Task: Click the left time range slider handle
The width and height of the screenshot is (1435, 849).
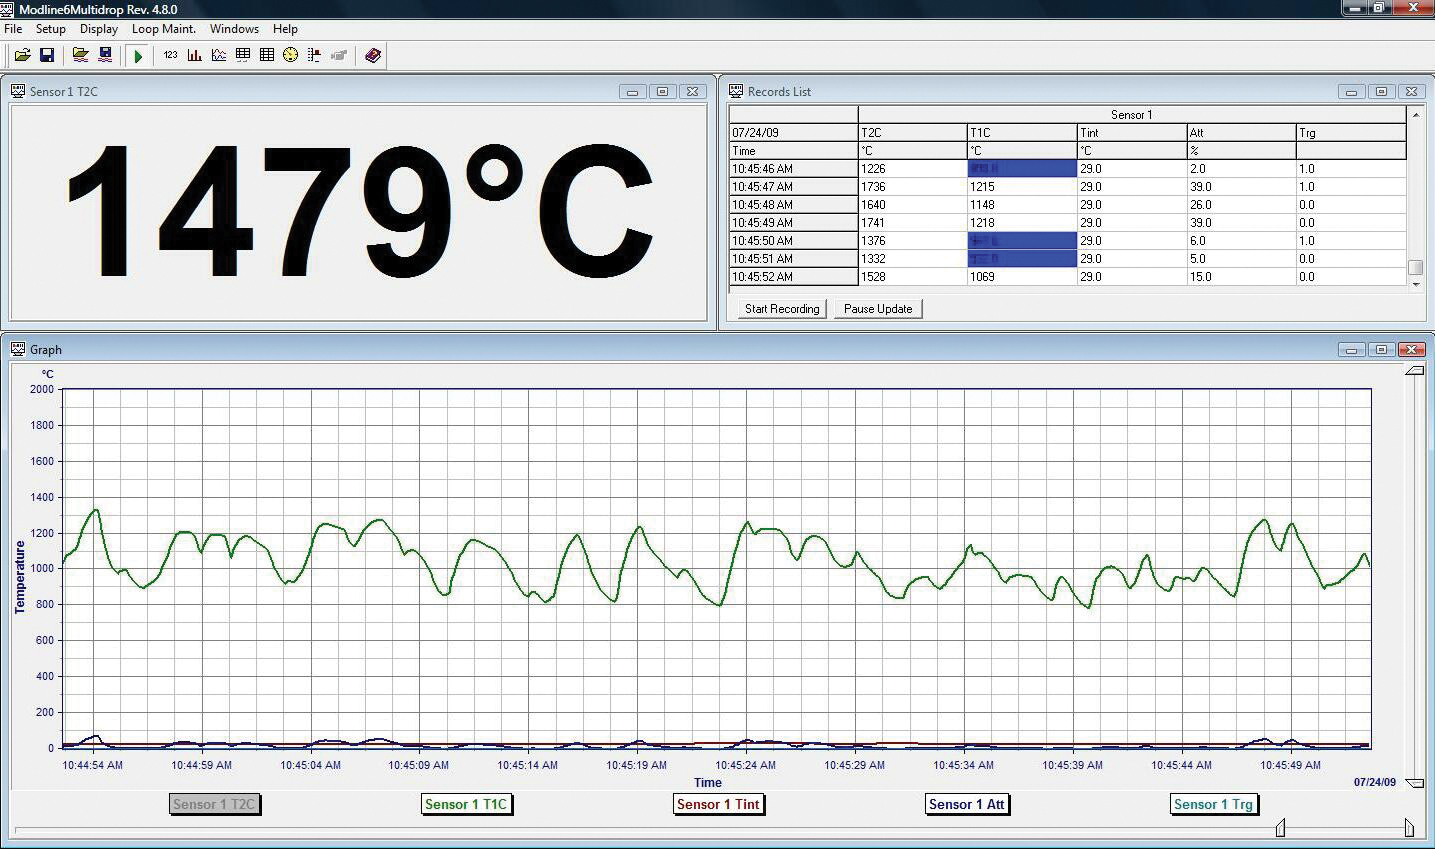Action: click(1280, 827)
